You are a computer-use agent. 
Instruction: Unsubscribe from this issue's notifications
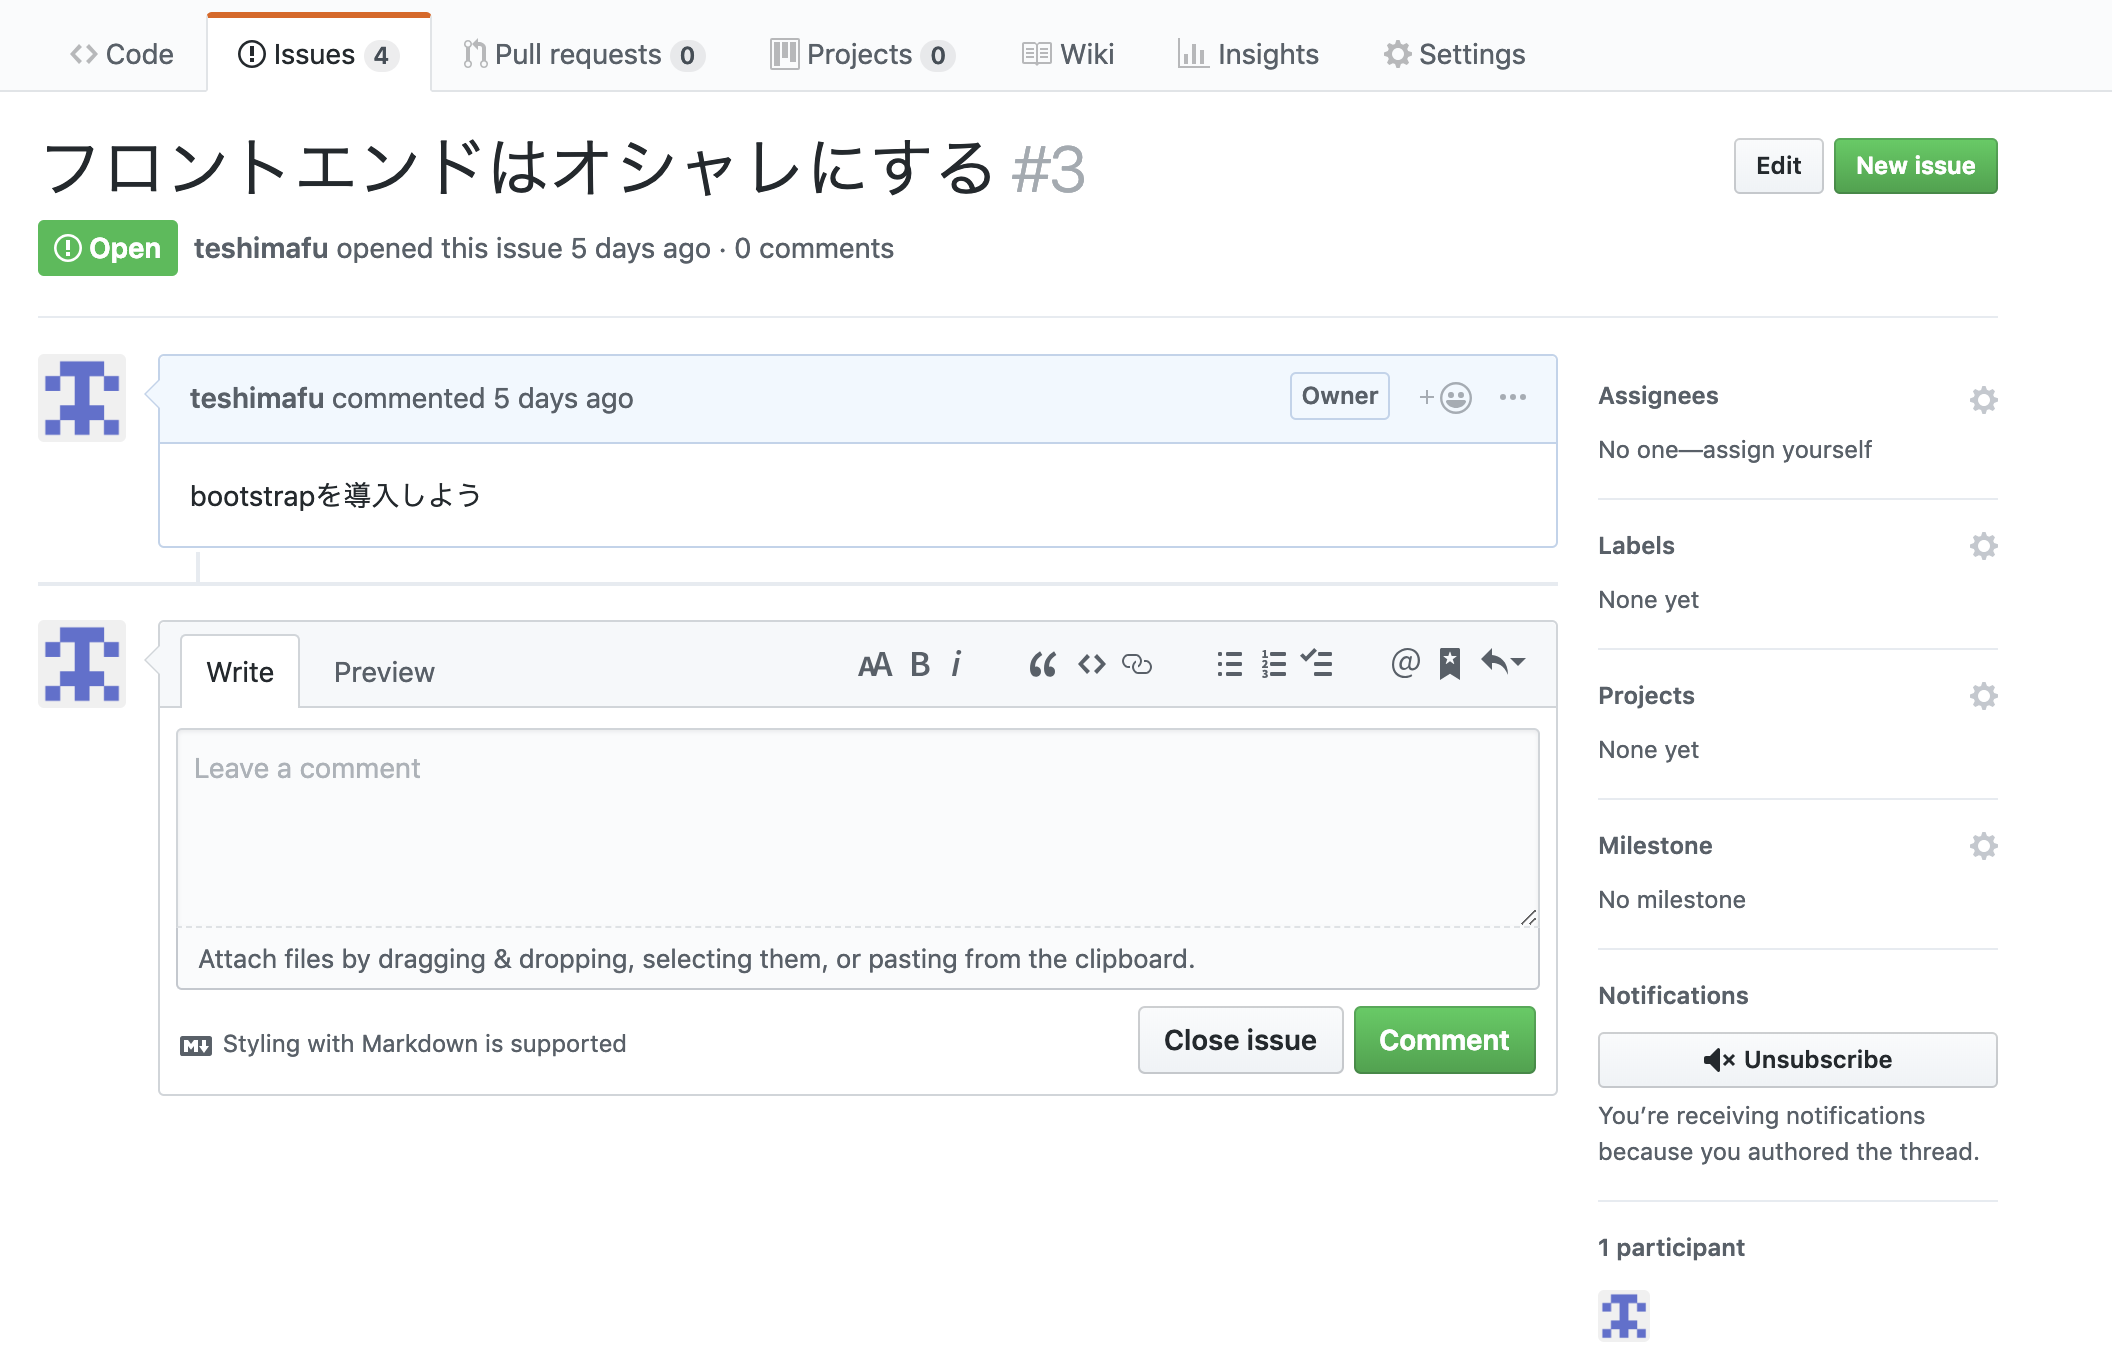1797,1059
